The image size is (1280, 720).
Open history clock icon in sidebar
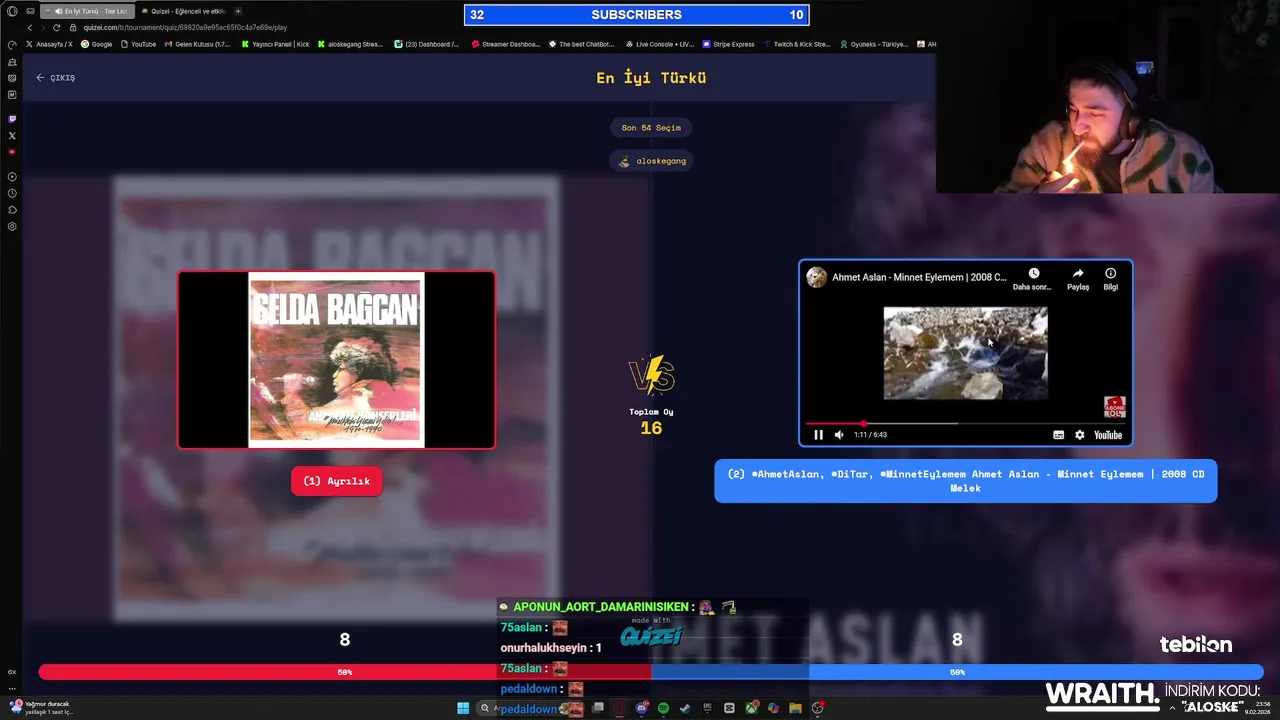[x=12, y=193]
